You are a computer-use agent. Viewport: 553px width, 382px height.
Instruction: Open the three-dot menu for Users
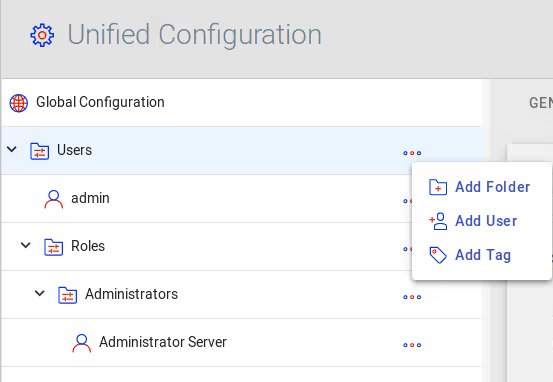click(x=412, y=153)
